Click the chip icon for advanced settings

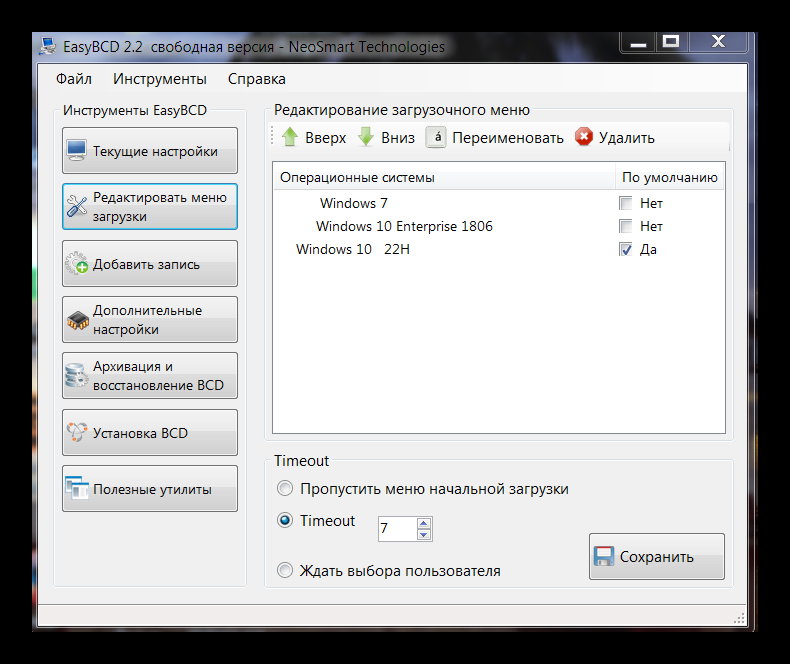[x=77, y=320]
